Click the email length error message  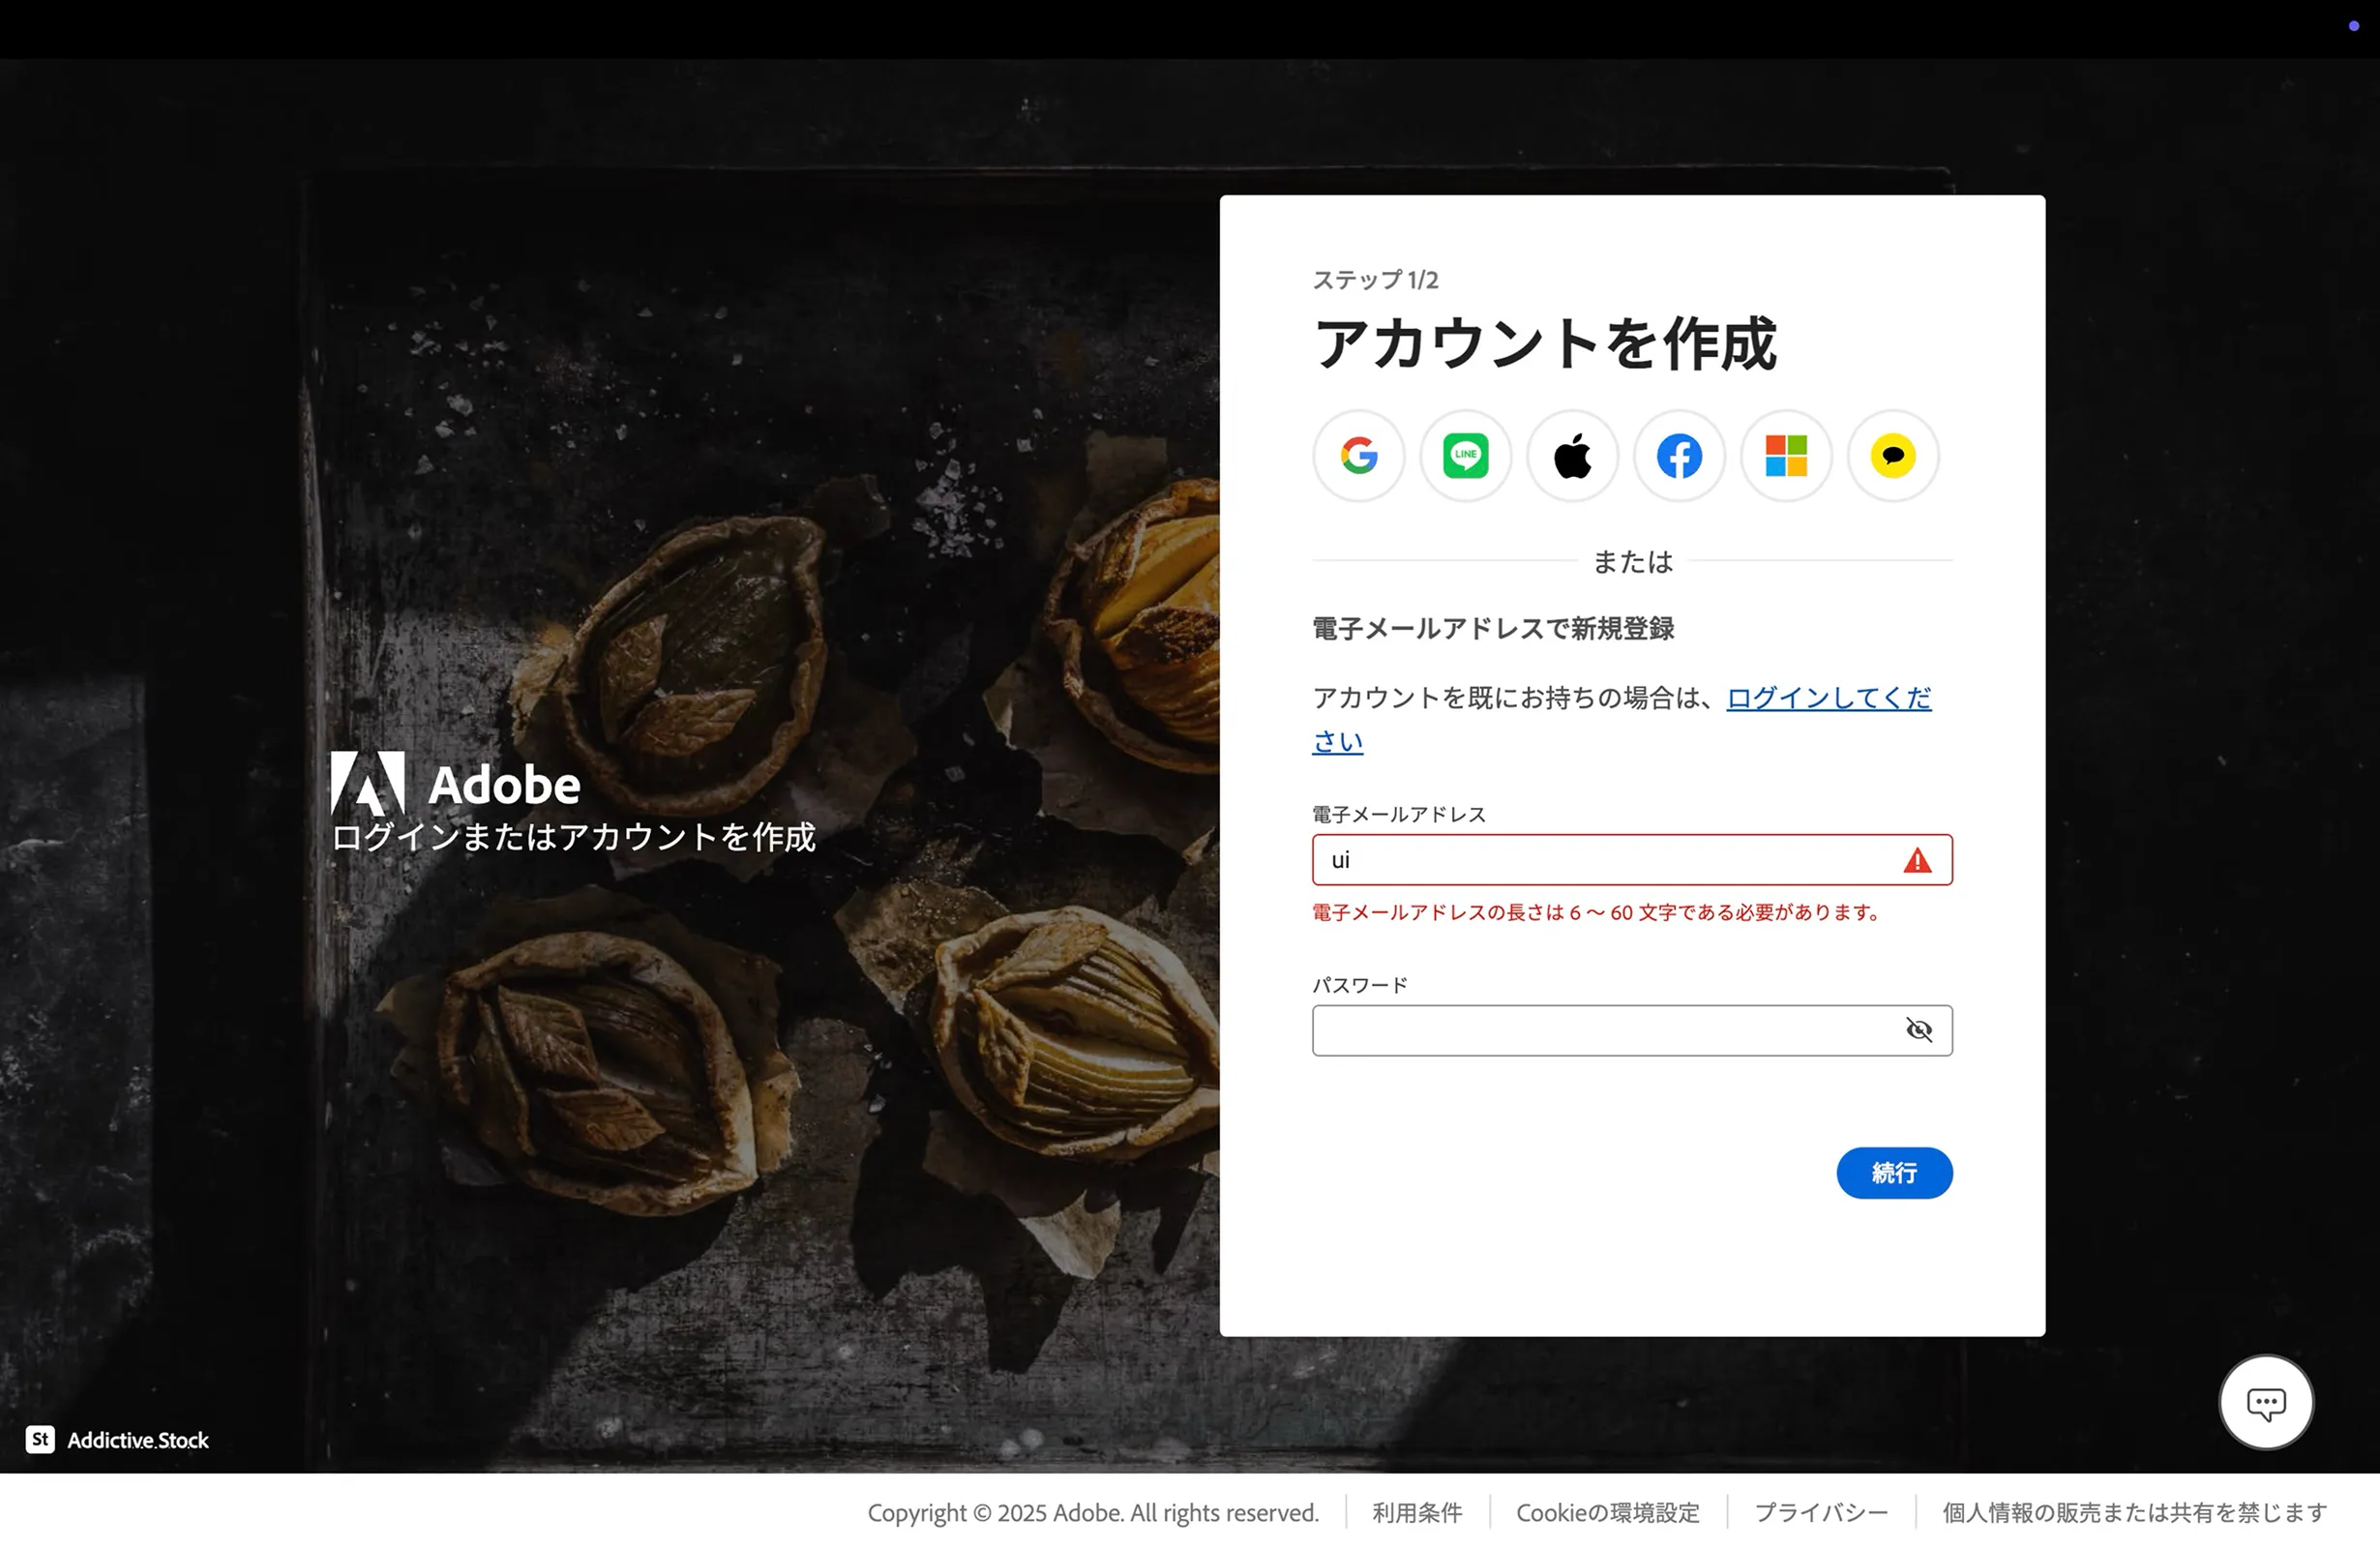pos(1594,911)
